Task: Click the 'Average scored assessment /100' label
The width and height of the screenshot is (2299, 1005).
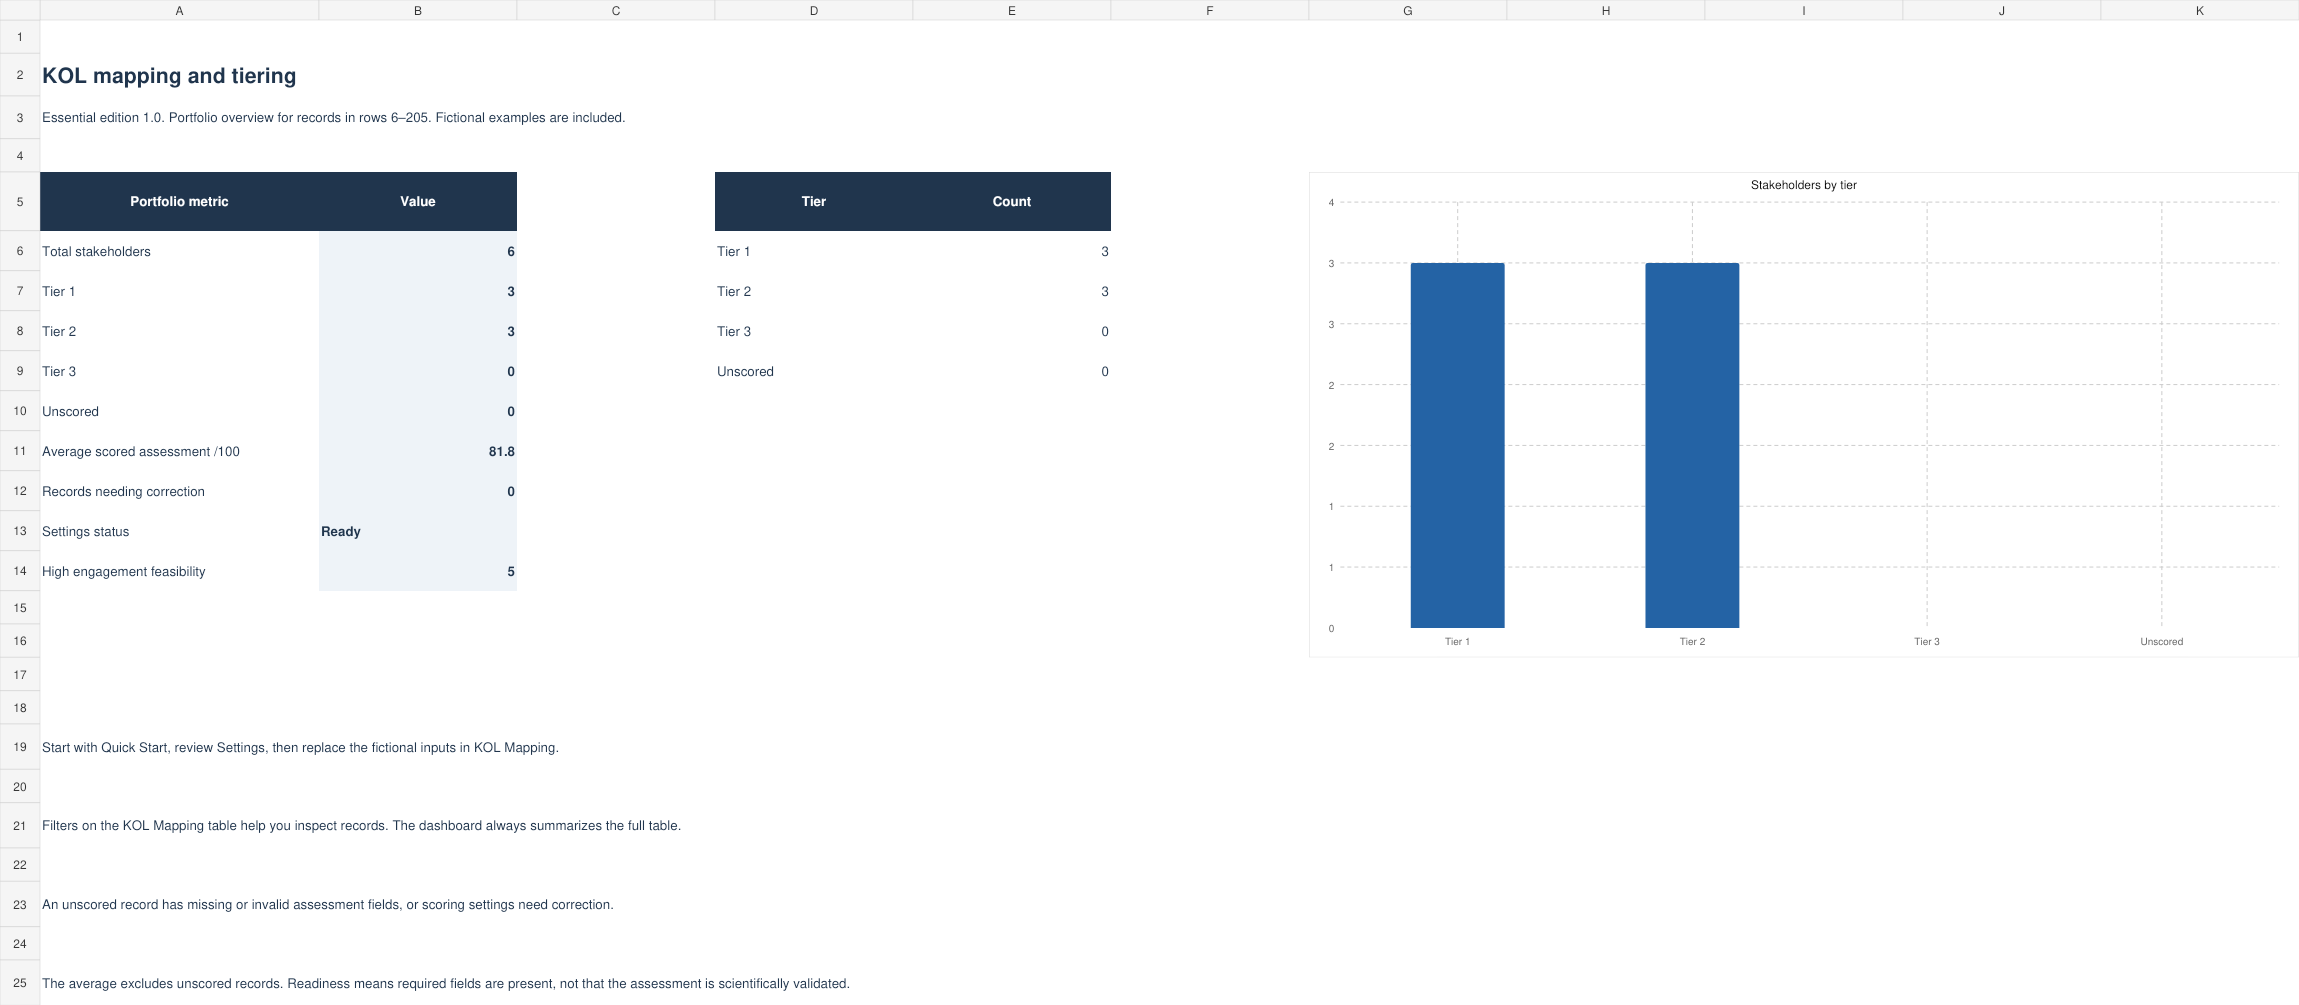Action: 179,451
